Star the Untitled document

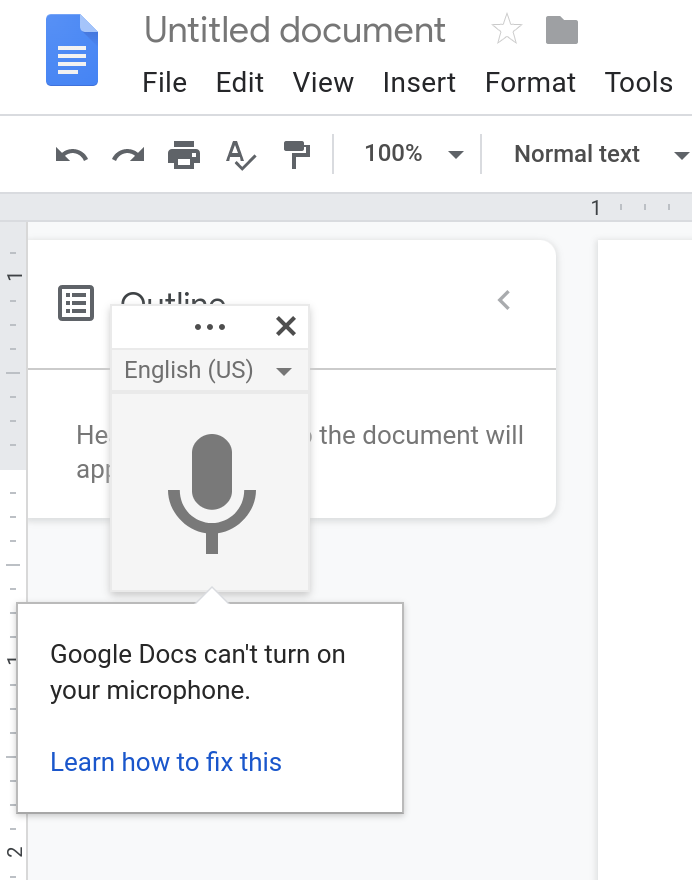click(506, 29)
